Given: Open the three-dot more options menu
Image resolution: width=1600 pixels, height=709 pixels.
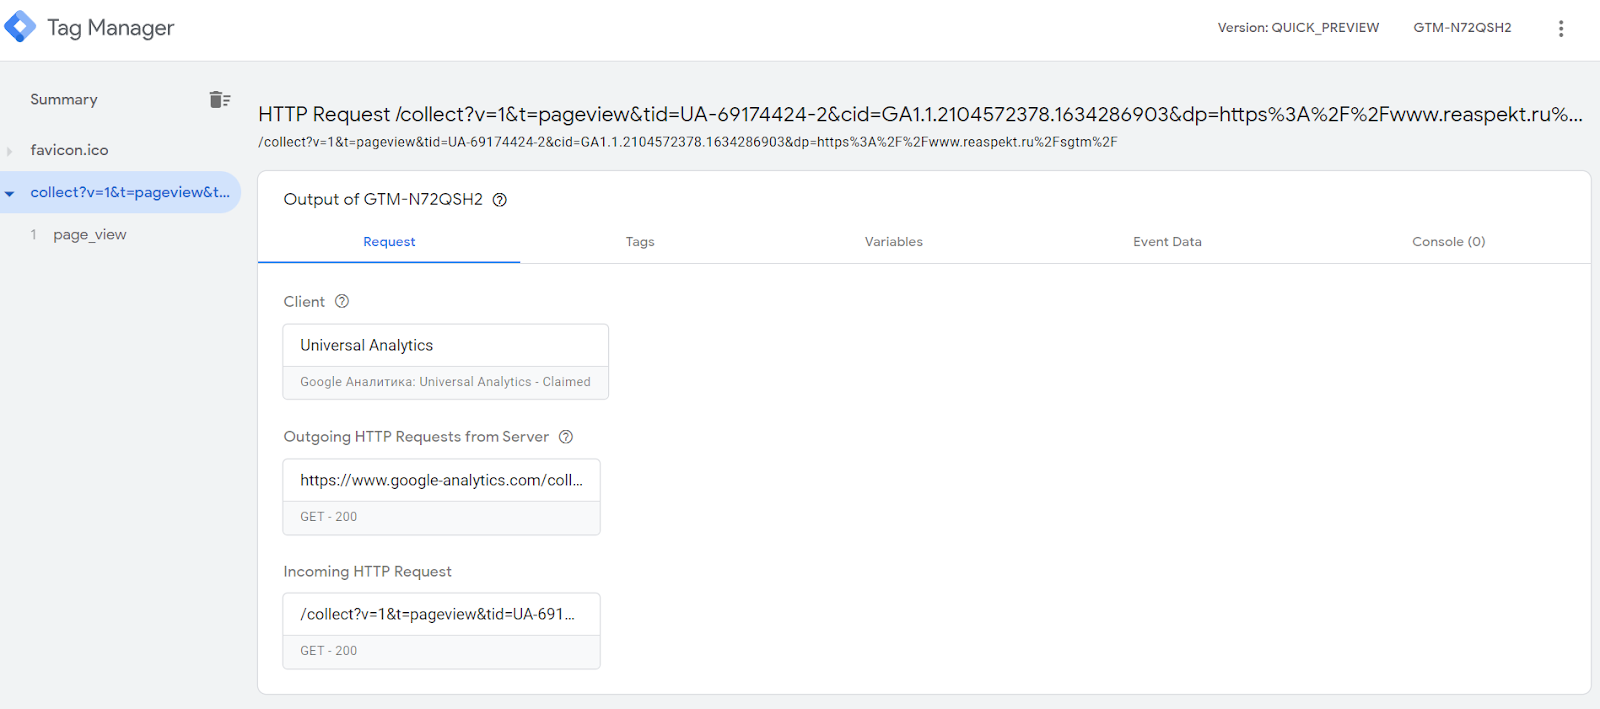Looking at the screenshot, I should [x=1560, y=28].
